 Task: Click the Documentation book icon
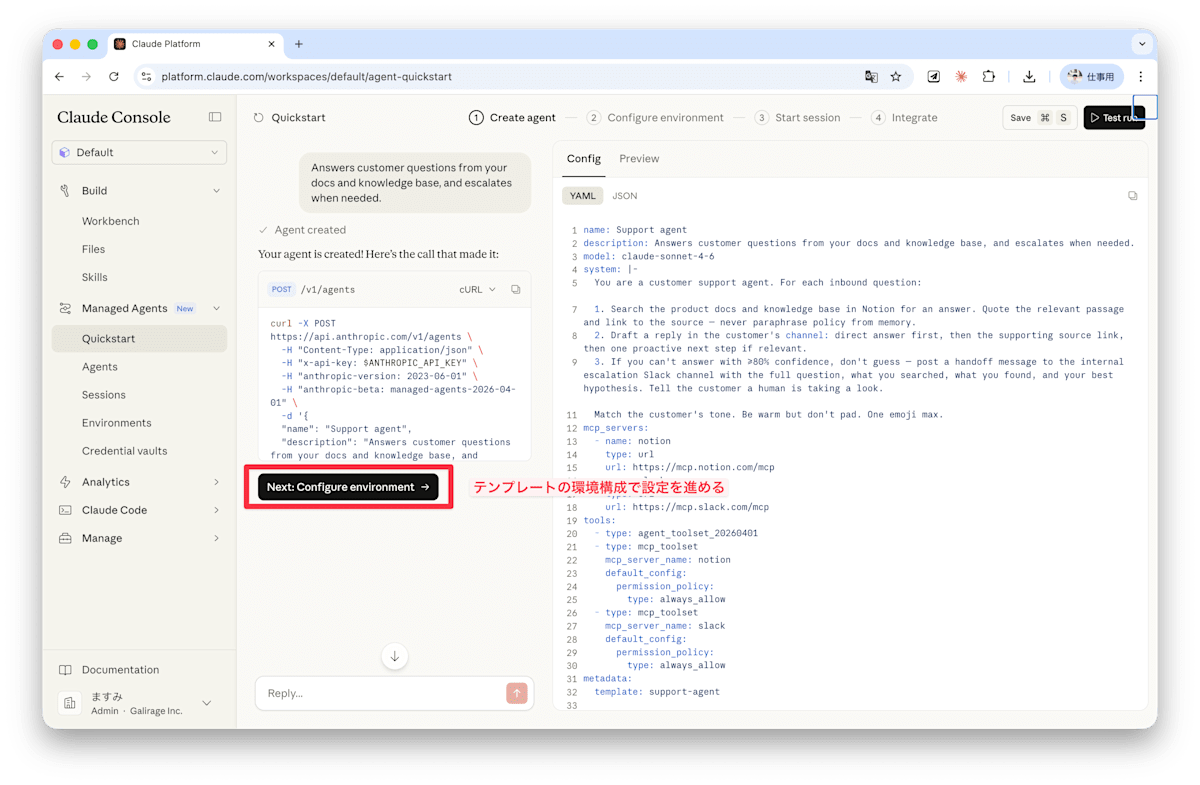[x=65, y=670]
